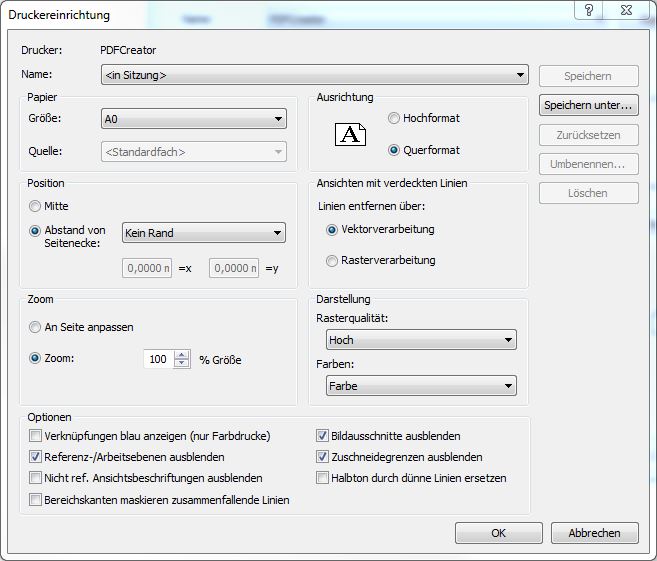Uncheck Bildausschnitte ausblenden

point(323,436)
